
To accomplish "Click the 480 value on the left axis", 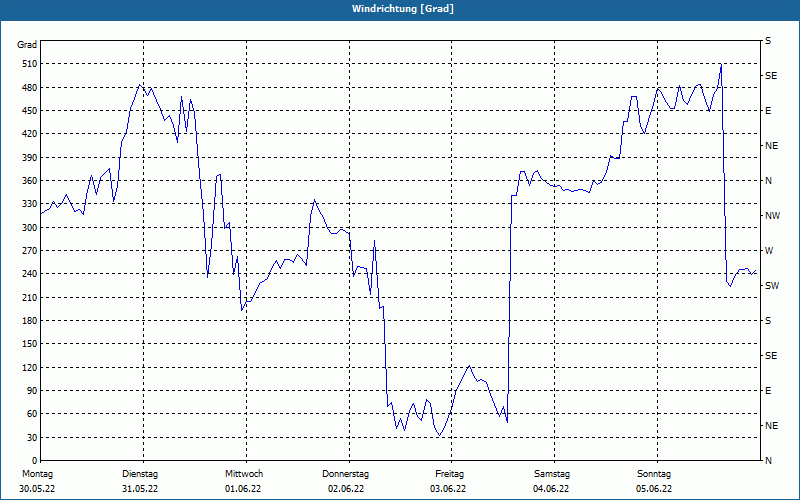I will tap(30, 88).
